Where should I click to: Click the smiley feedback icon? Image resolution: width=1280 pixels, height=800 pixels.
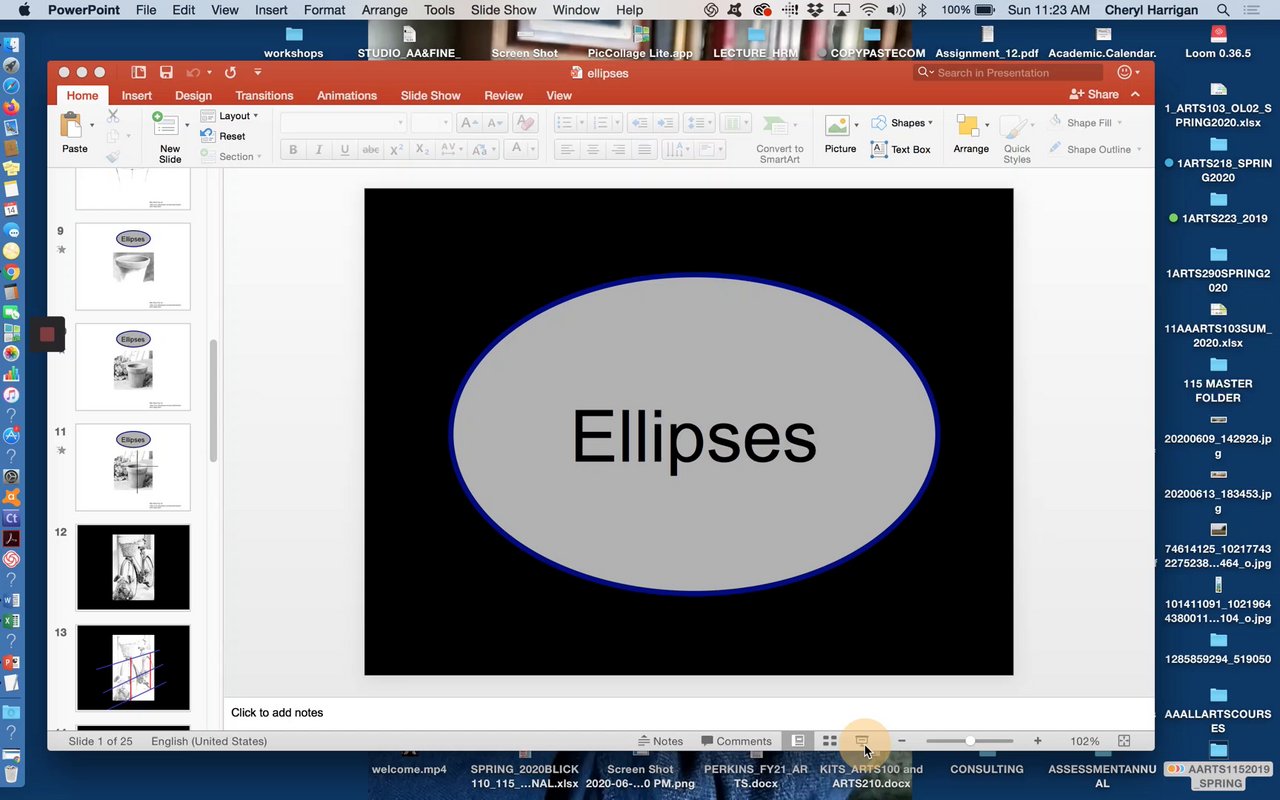pyautogui.click(x=1124, y=72)
